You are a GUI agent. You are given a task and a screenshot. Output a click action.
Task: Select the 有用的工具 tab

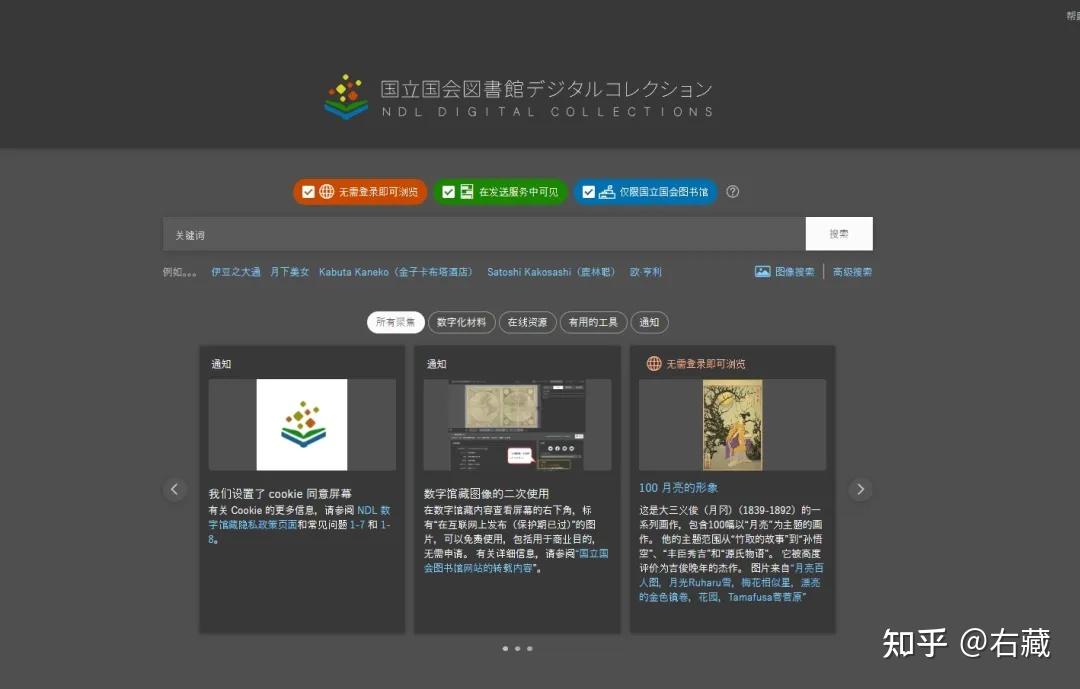point(594,322)
